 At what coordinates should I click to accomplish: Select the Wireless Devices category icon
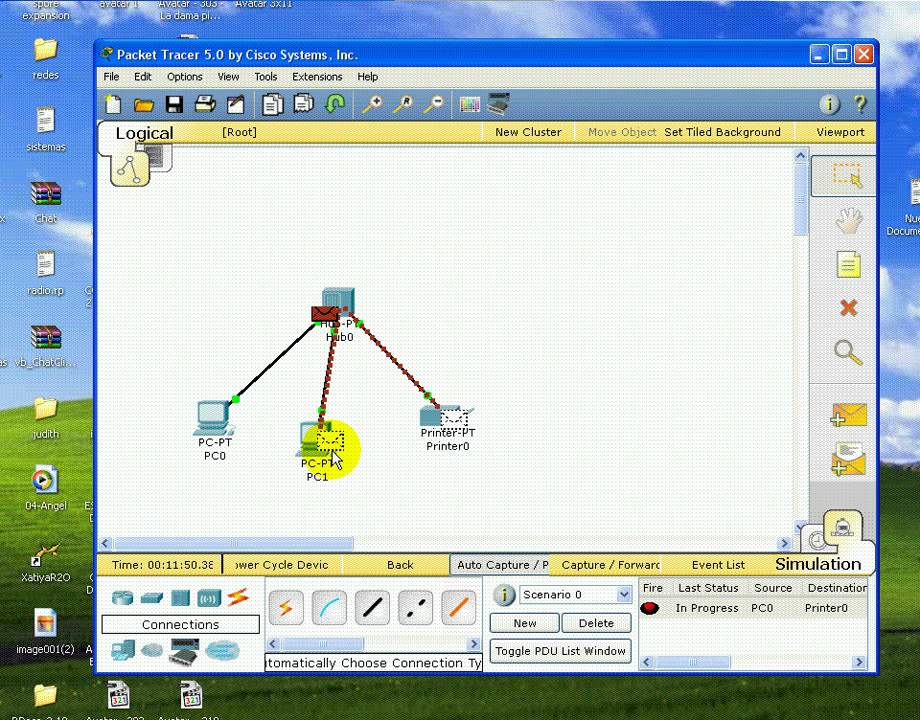209,598
